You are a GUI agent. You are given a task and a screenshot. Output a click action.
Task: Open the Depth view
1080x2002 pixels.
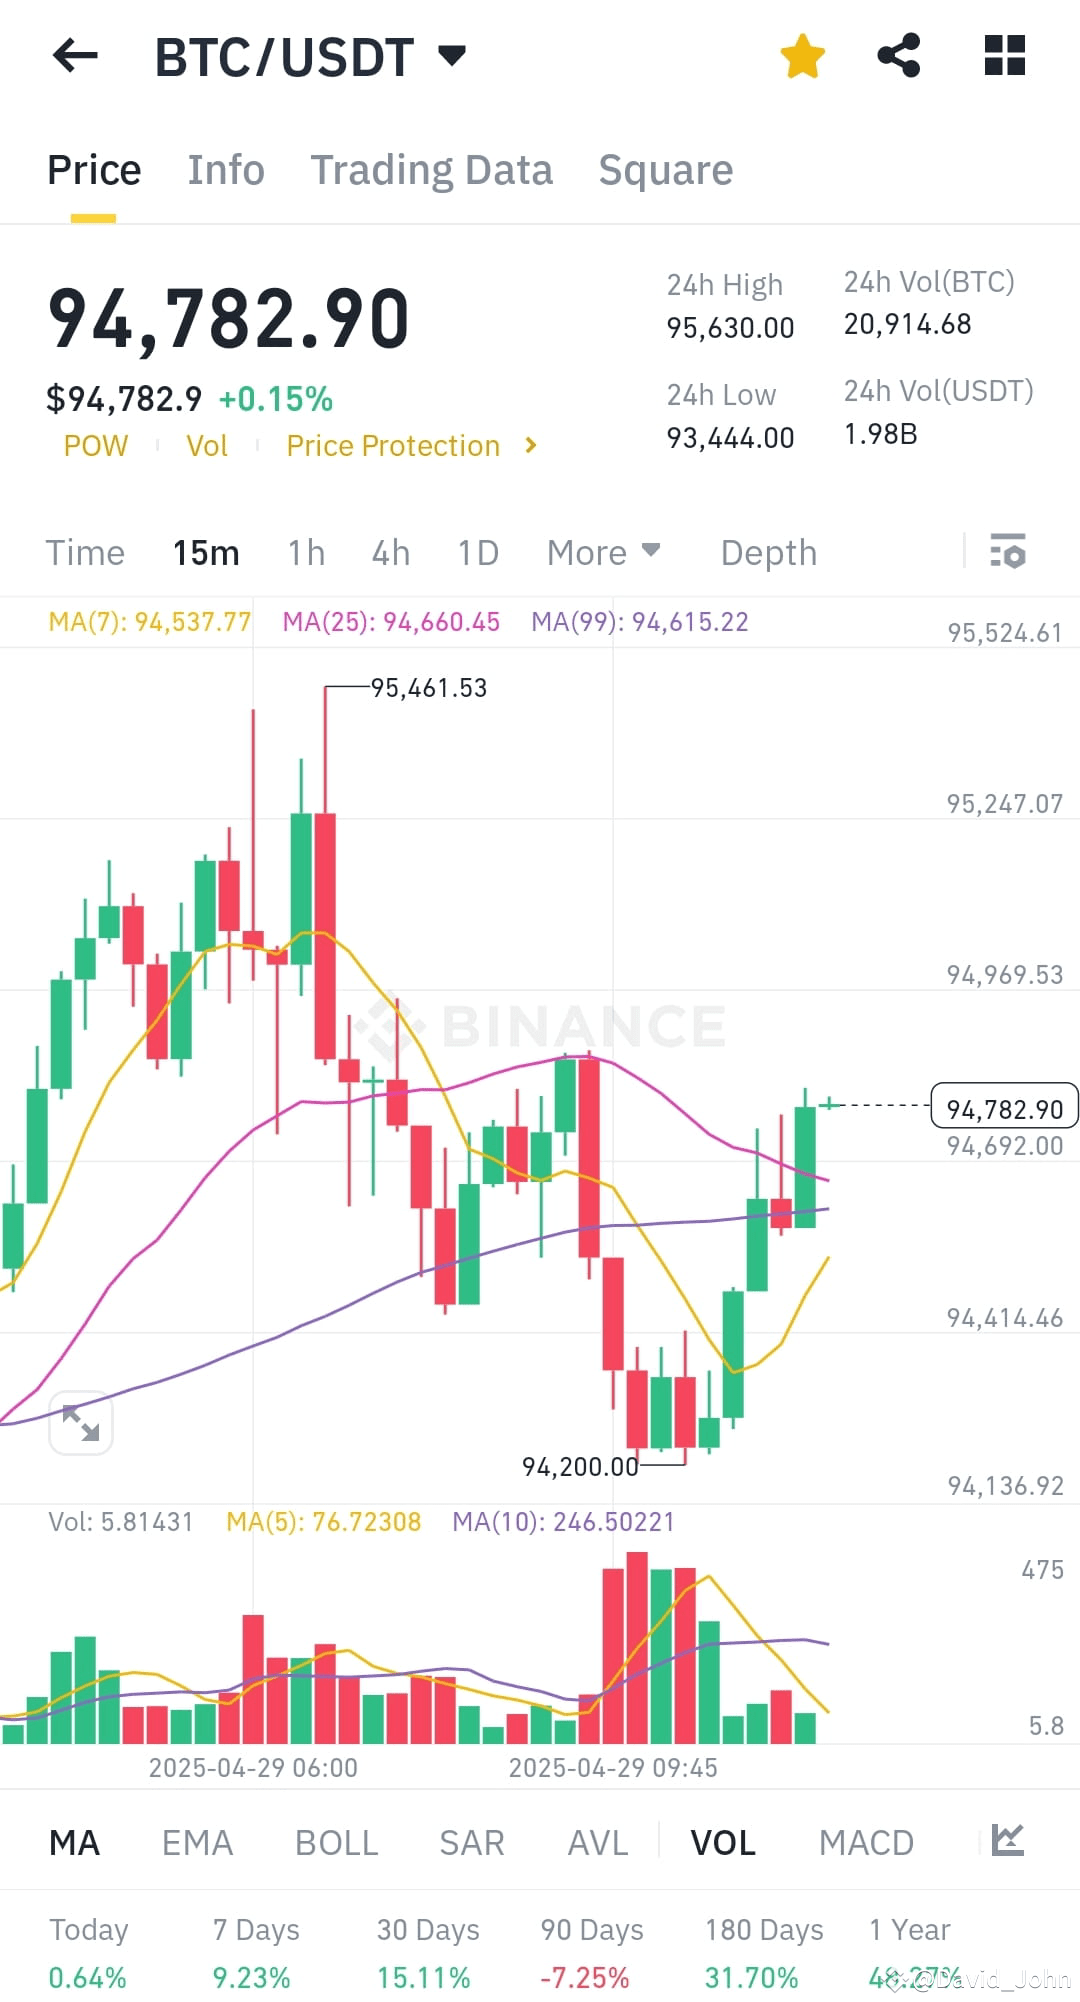coord(767,552)
